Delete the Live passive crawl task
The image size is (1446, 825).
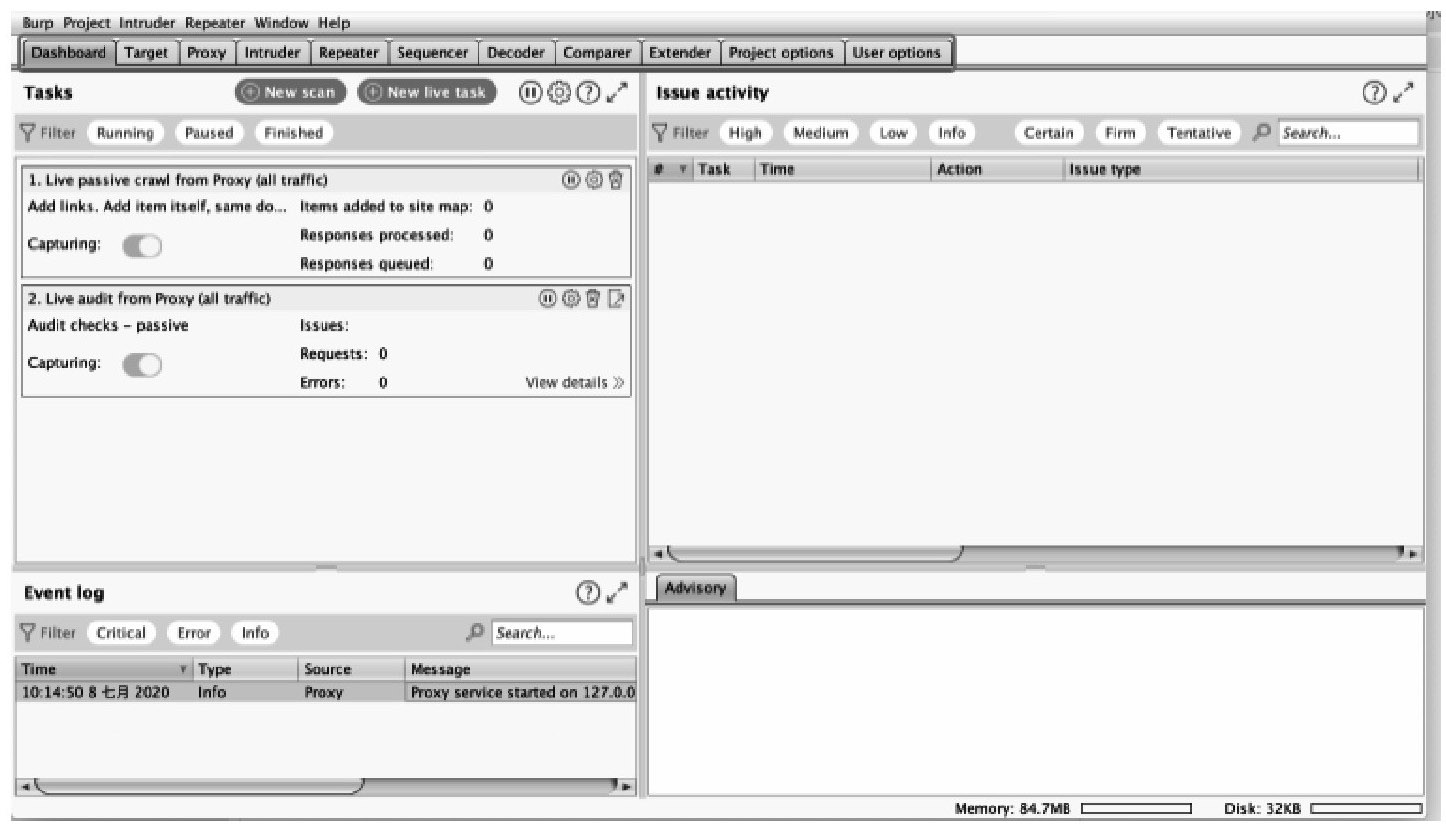click(x=616, y=180)
